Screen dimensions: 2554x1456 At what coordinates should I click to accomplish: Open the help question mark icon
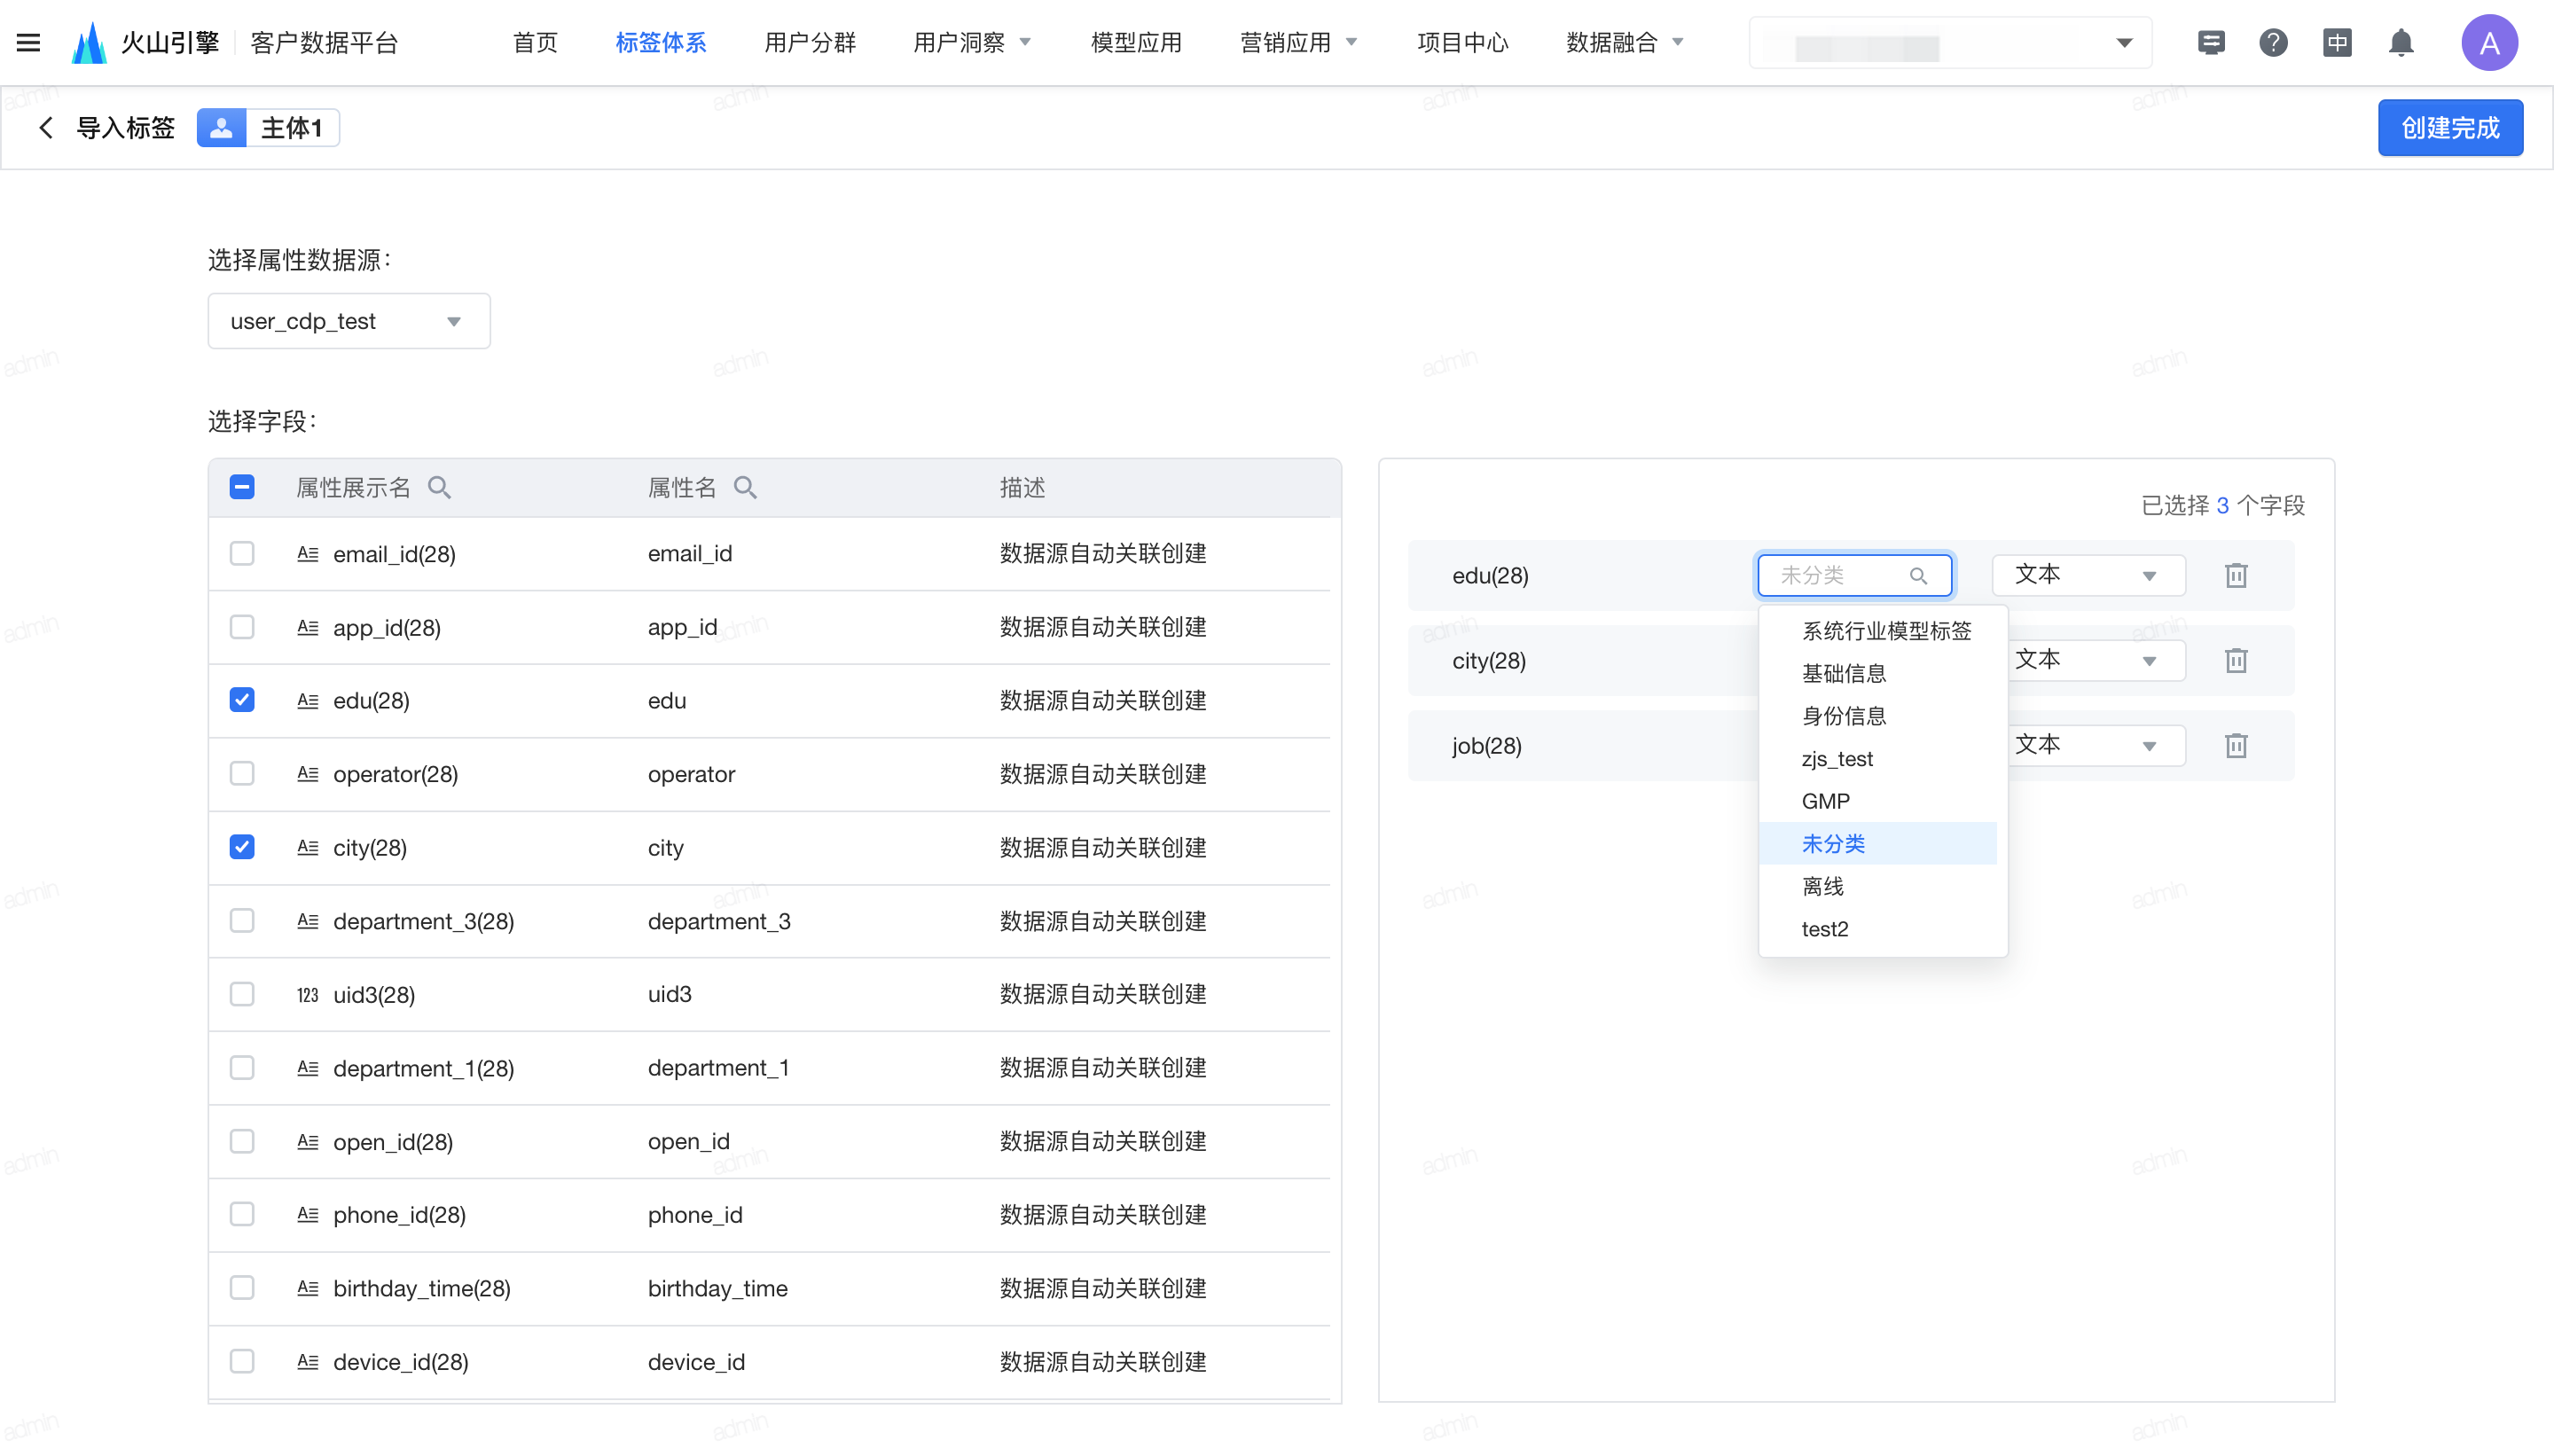click(2273, 42)
